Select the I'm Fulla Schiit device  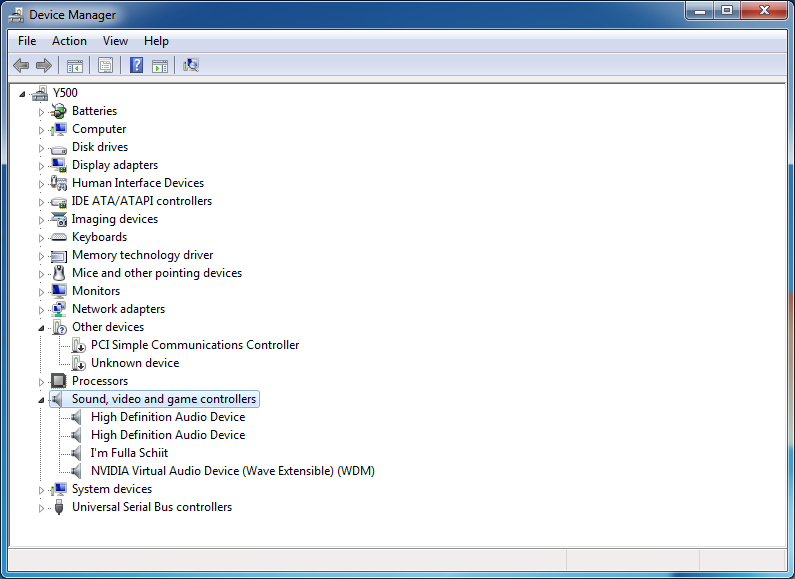[x=129, y=453]
